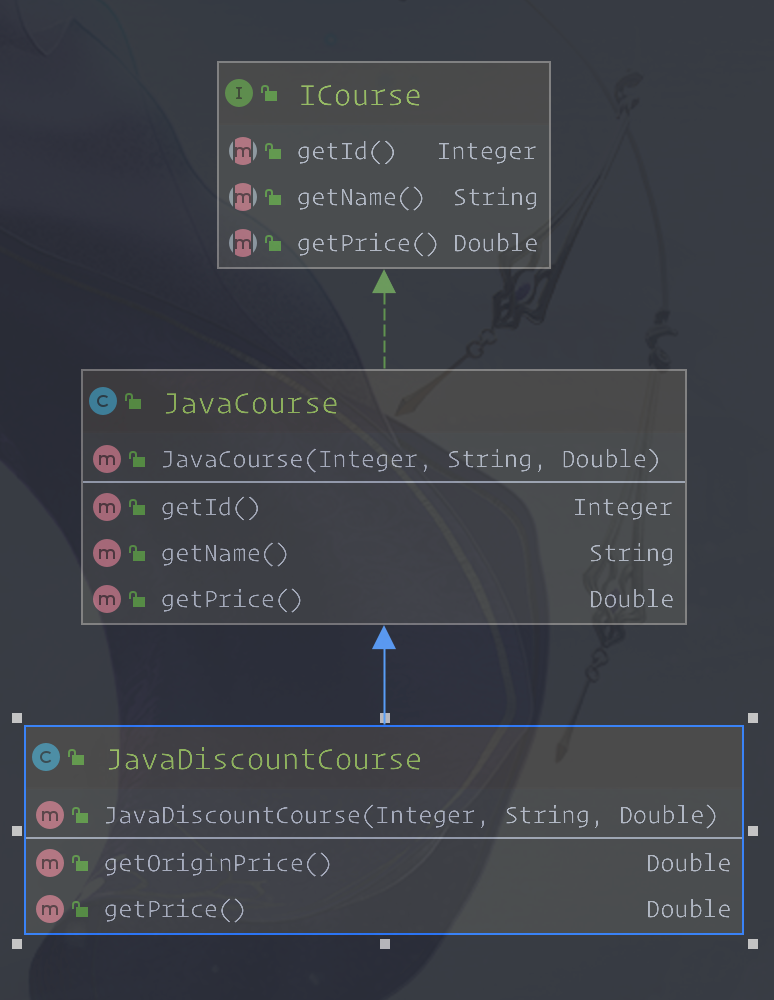Select getPrice() method in ICourse
774x1000 pixels.
pos(367,244)
